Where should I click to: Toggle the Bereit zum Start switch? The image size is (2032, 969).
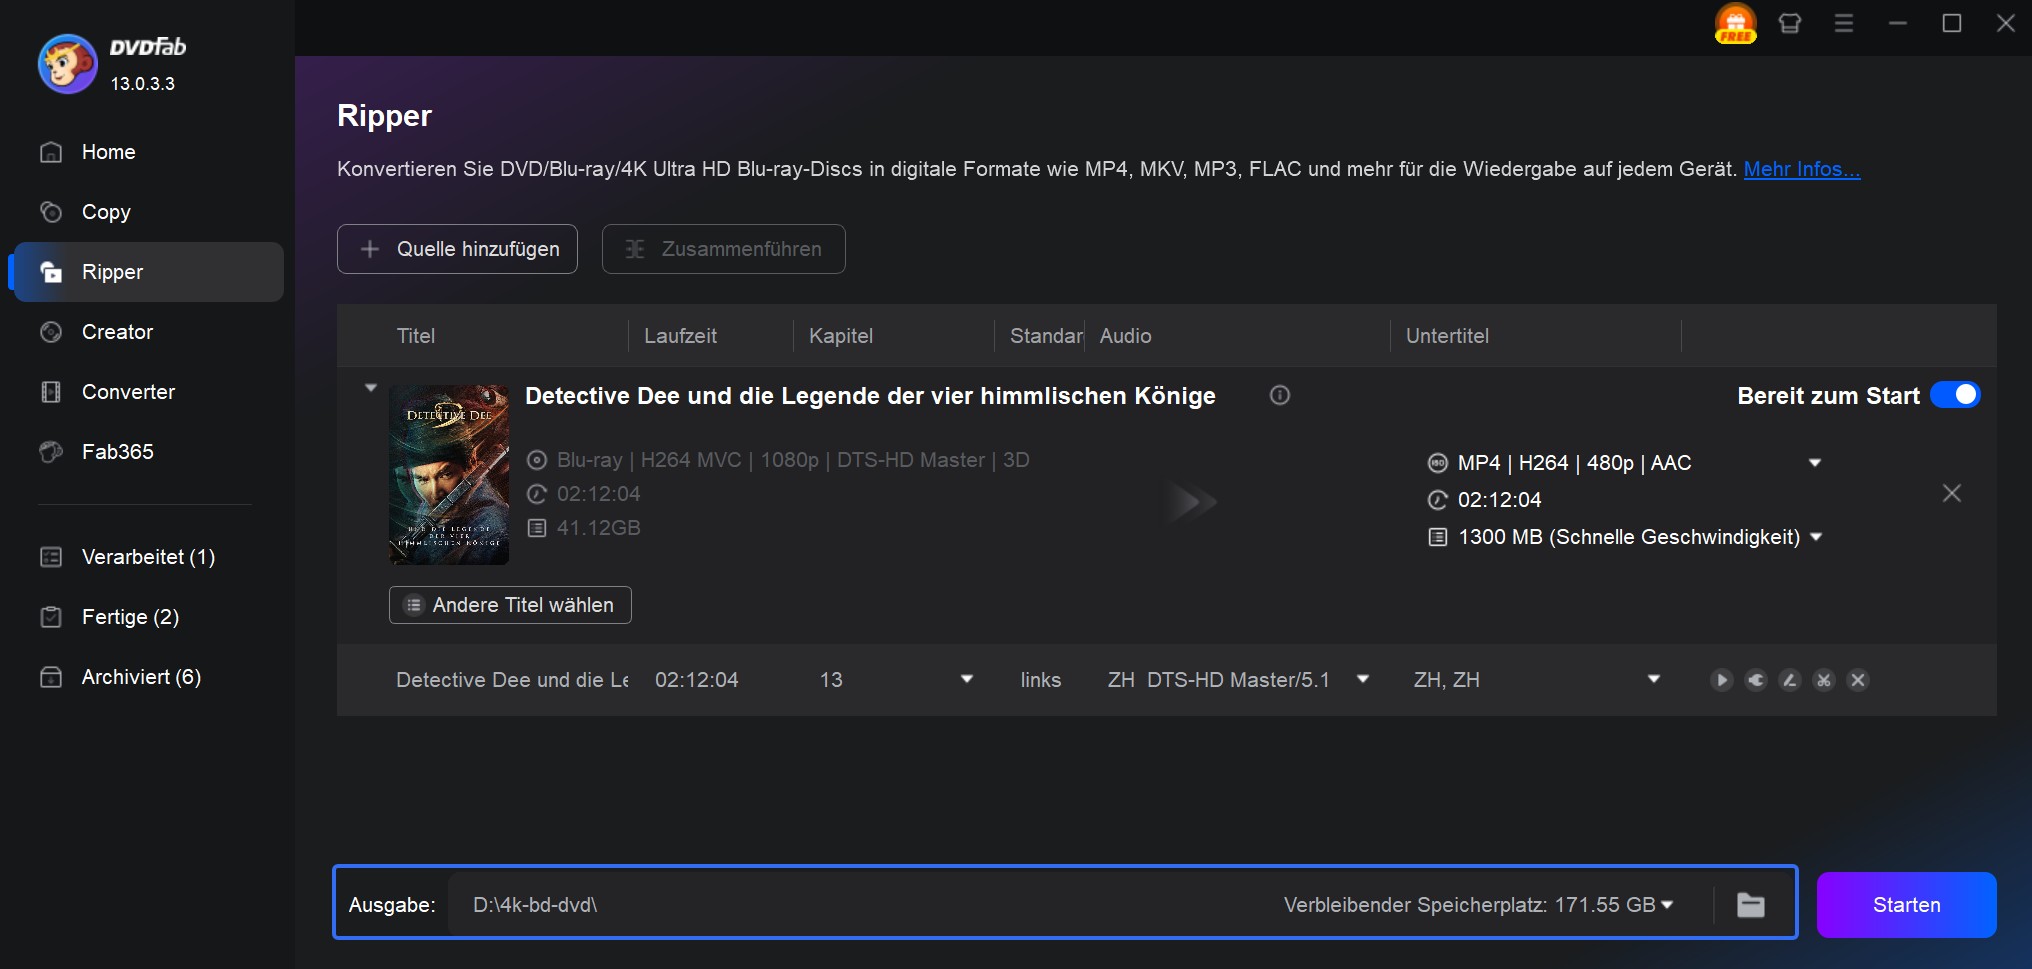tap(1955, 395)
